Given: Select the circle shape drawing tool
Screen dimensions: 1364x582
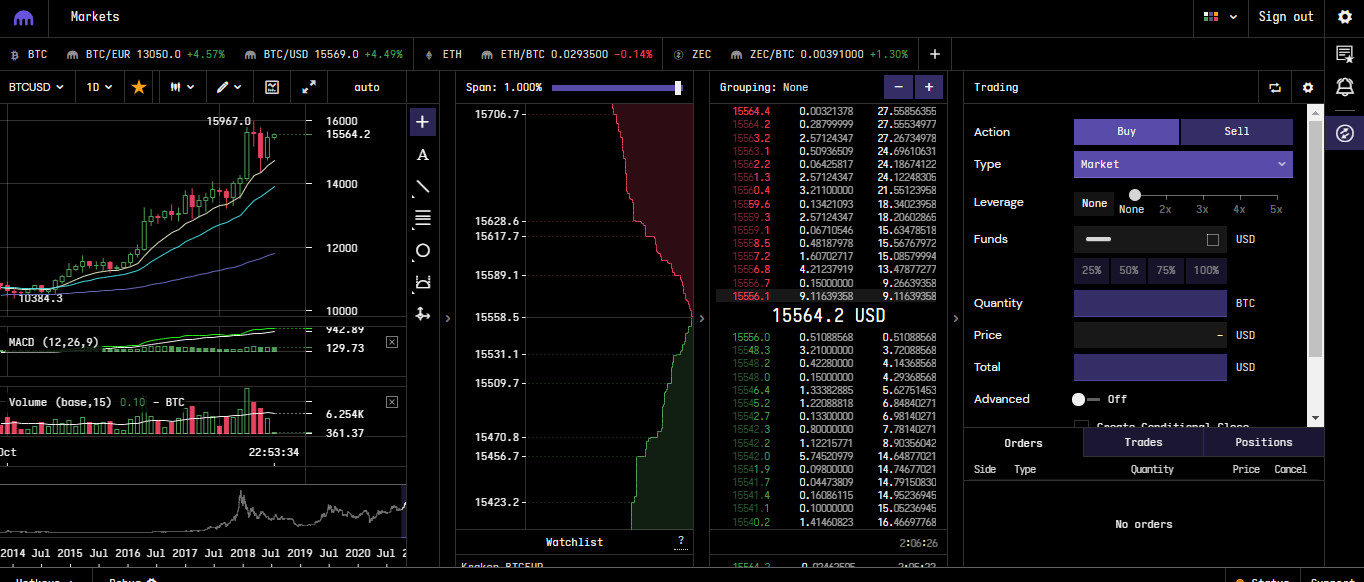Looking at the screenshot, I should 422,250.
